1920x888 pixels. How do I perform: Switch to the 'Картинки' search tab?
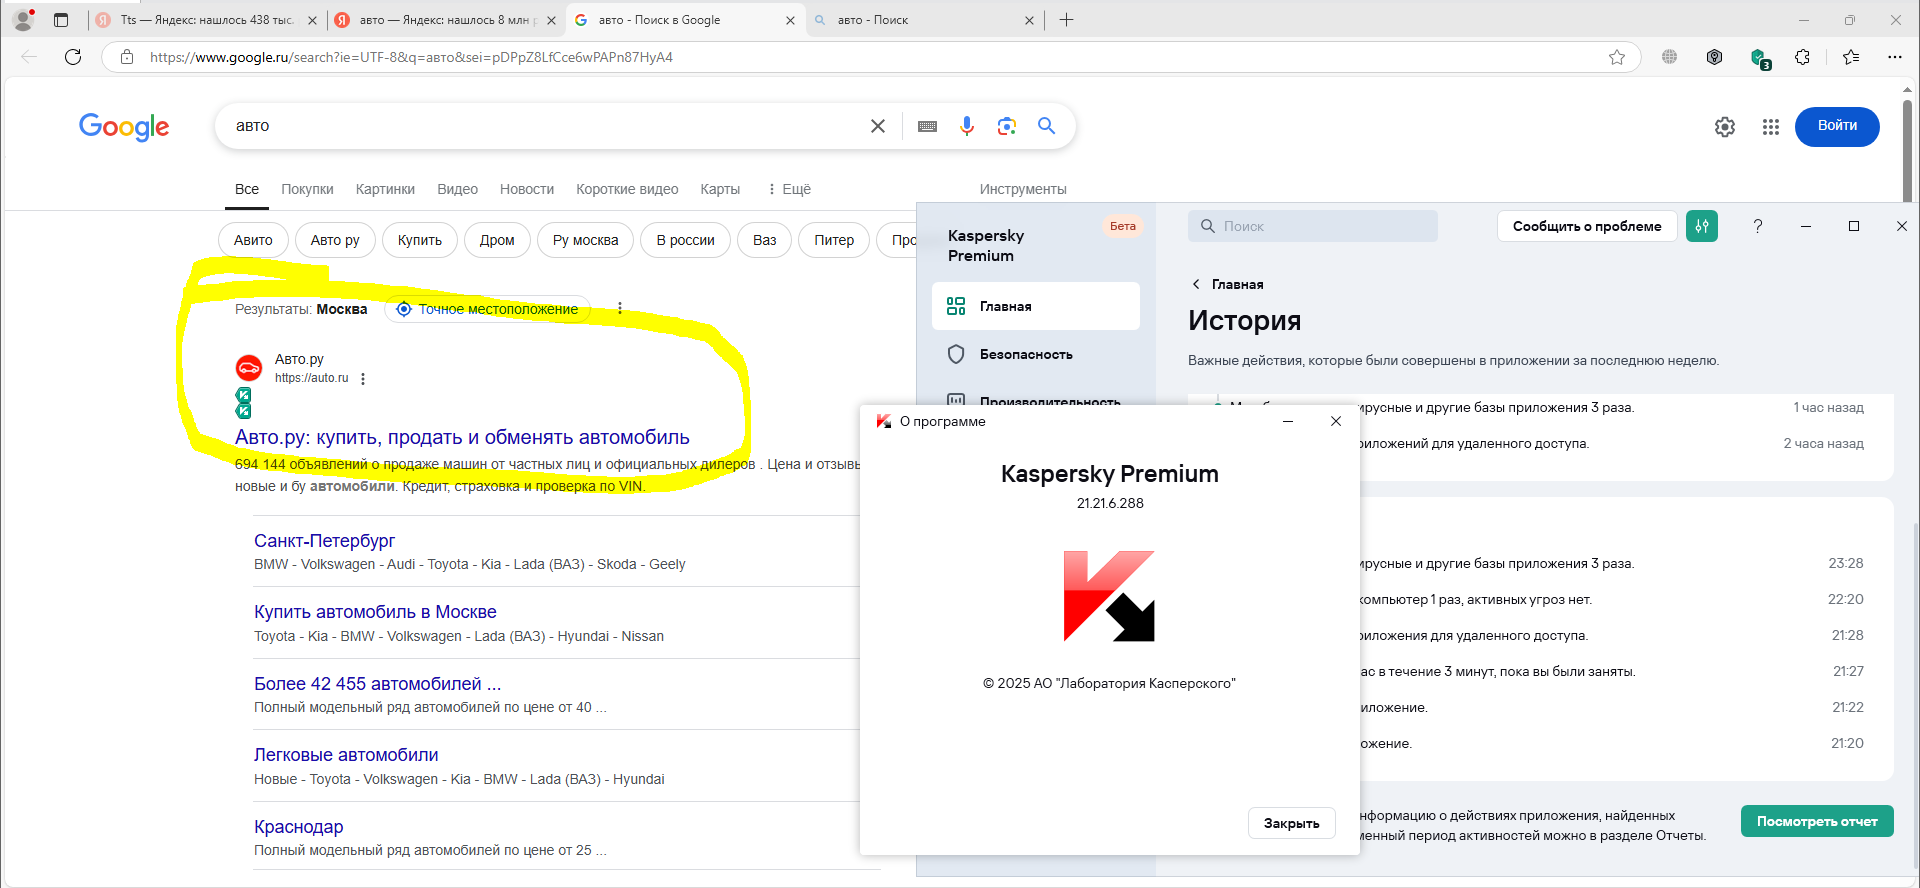(x=385, y=189)
